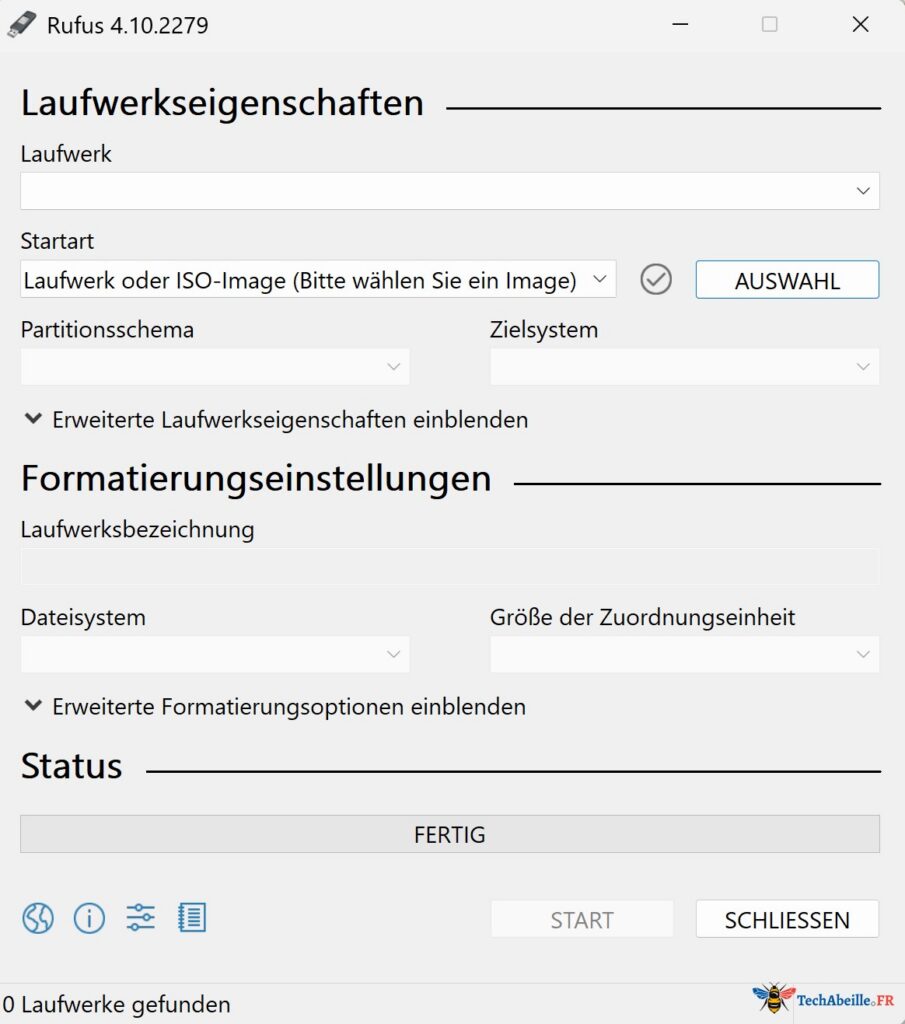
Task: Open the About Rufus info icon
Action: coord(89,918)
